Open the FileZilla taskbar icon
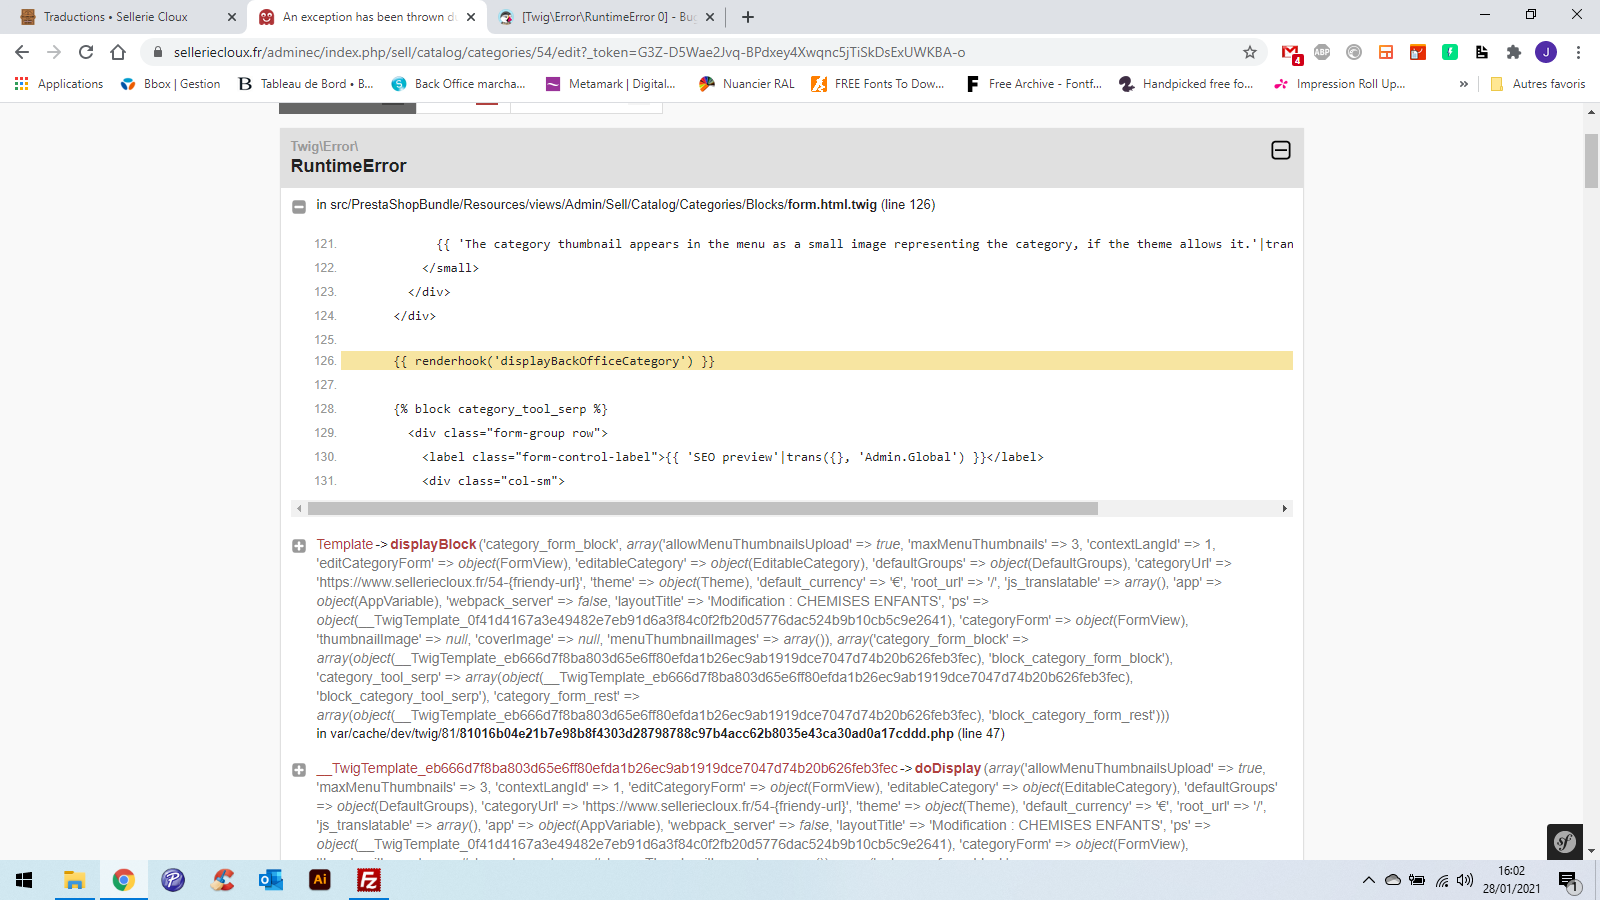This screenshot has width=1600, height=900. [x=369, y=880]
